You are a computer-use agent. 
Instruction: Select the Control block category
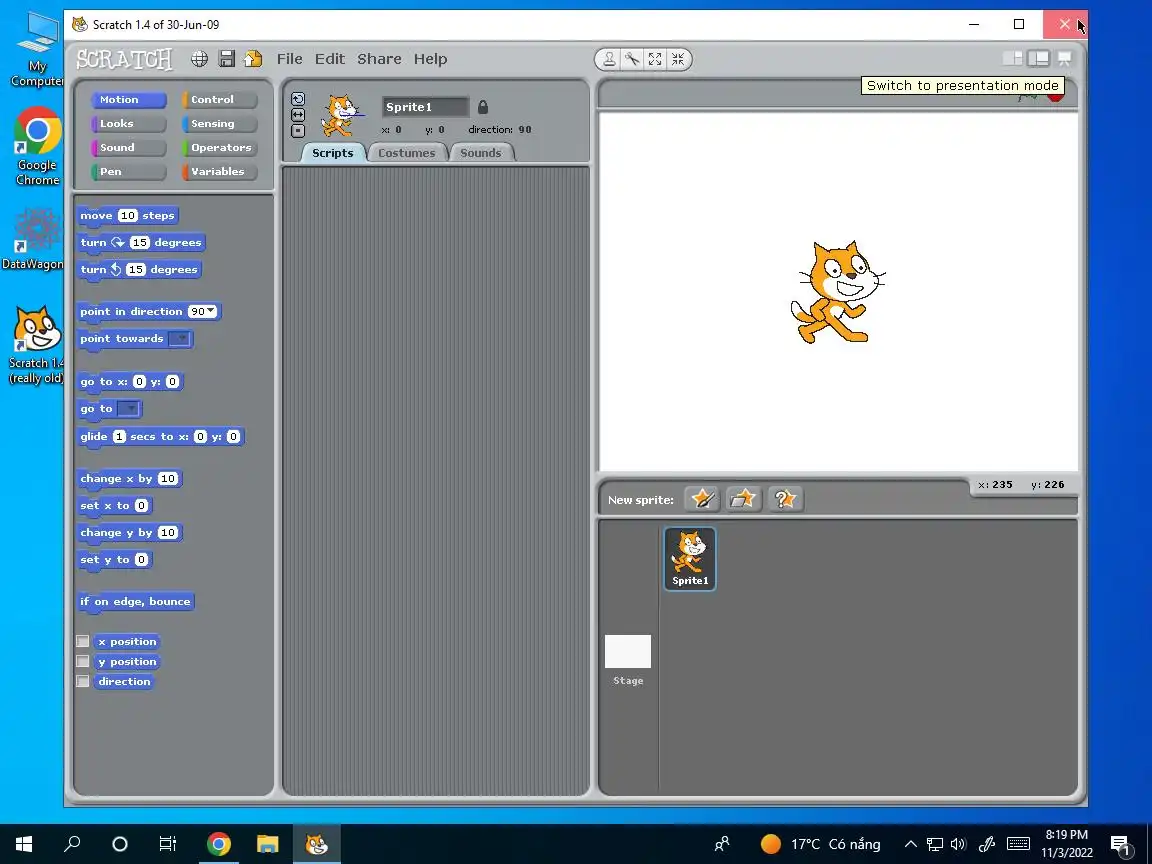coord(220,99)
